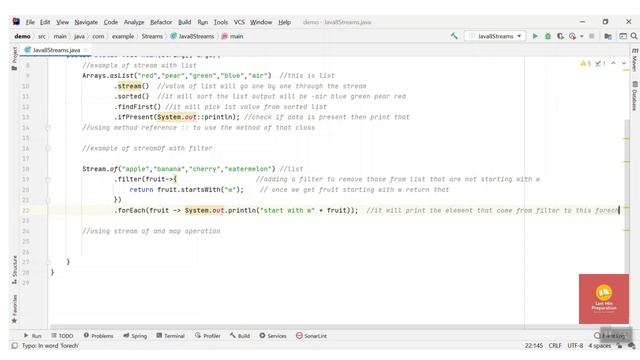This screenshot has width=640, height=360.
Task: Click the Run Anything window icon
Action: 623,36
